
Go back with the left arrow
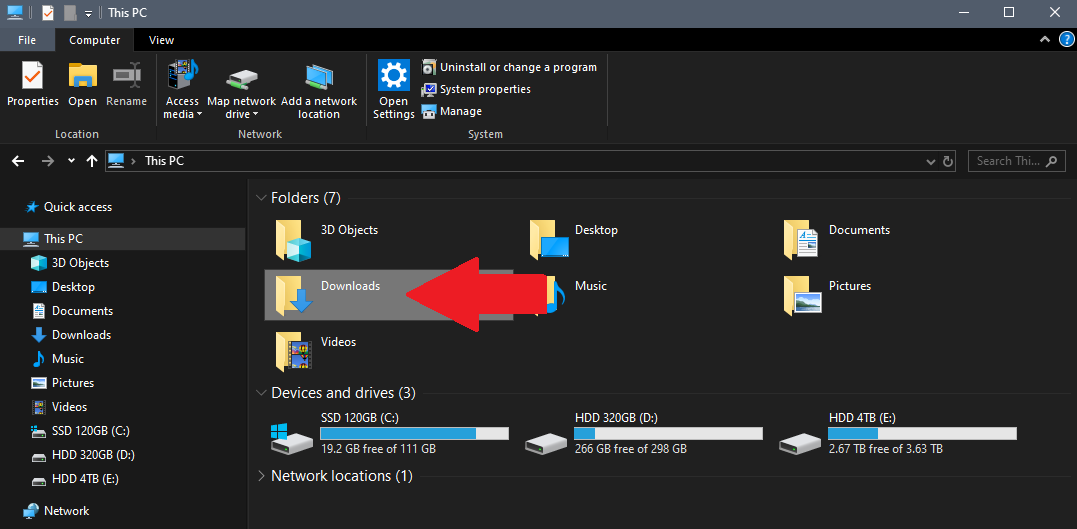pos(18,161)
